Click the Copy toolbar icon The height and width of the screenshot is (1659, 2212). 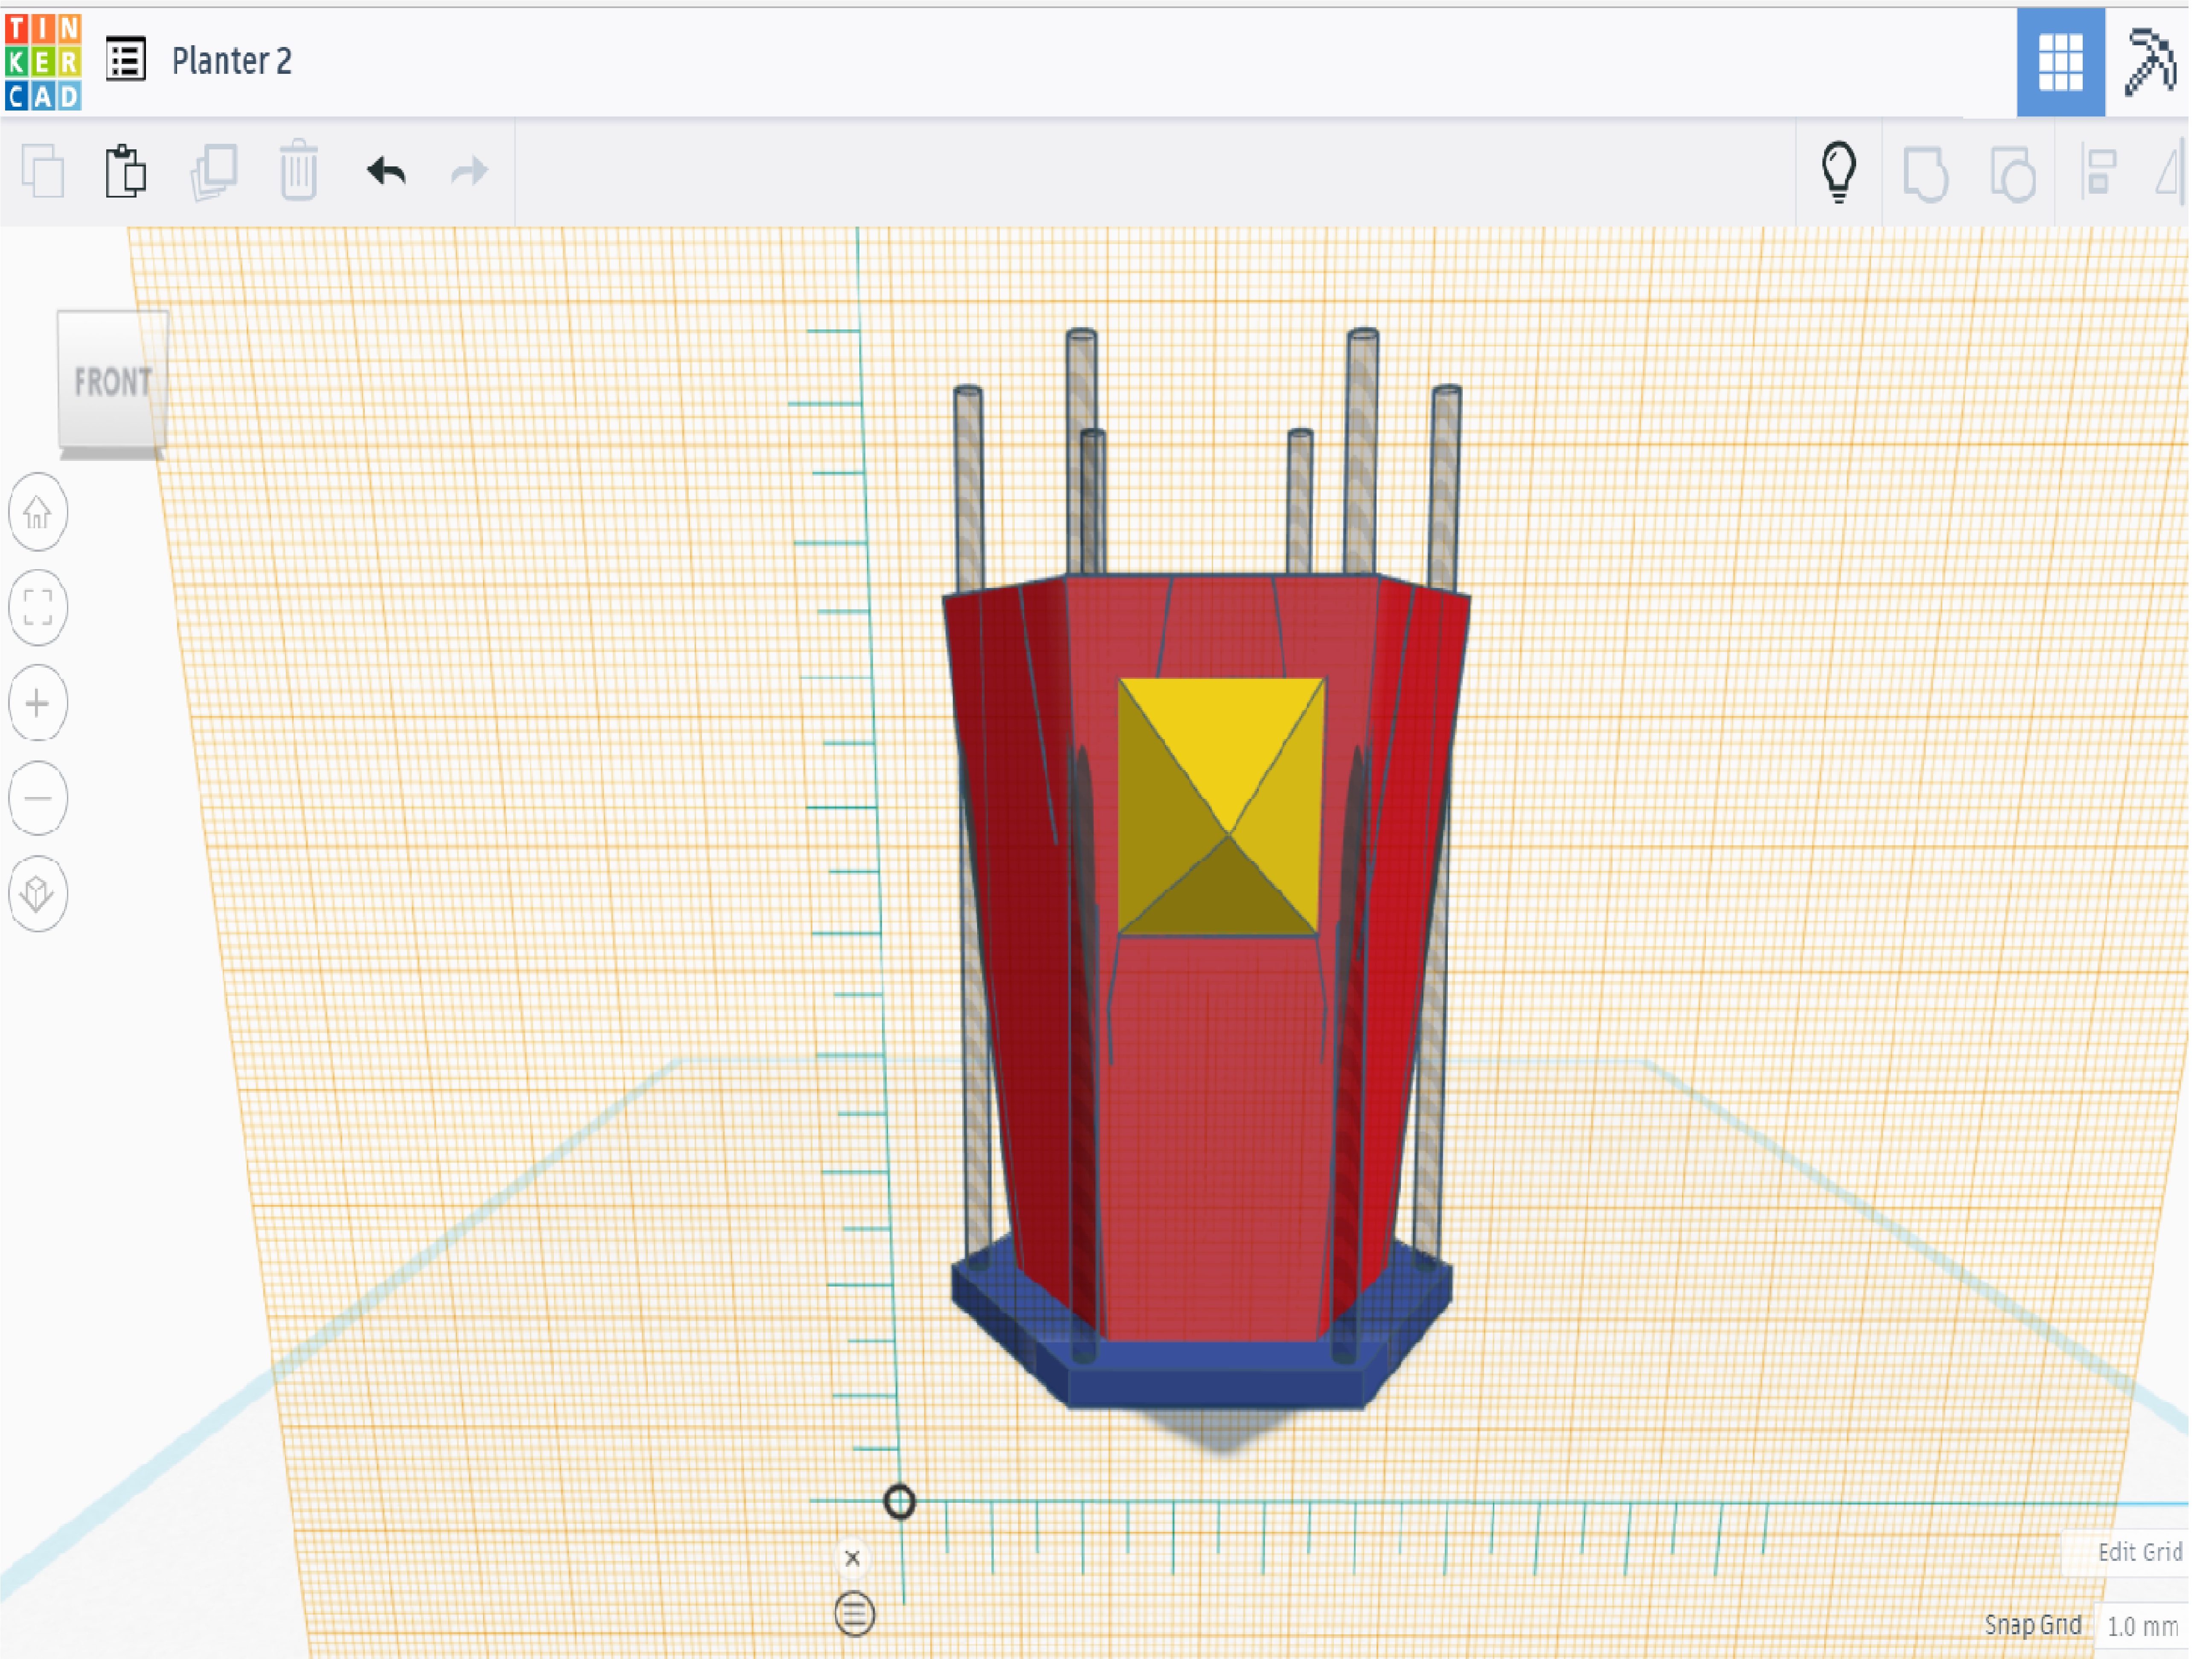pos(43,171)
